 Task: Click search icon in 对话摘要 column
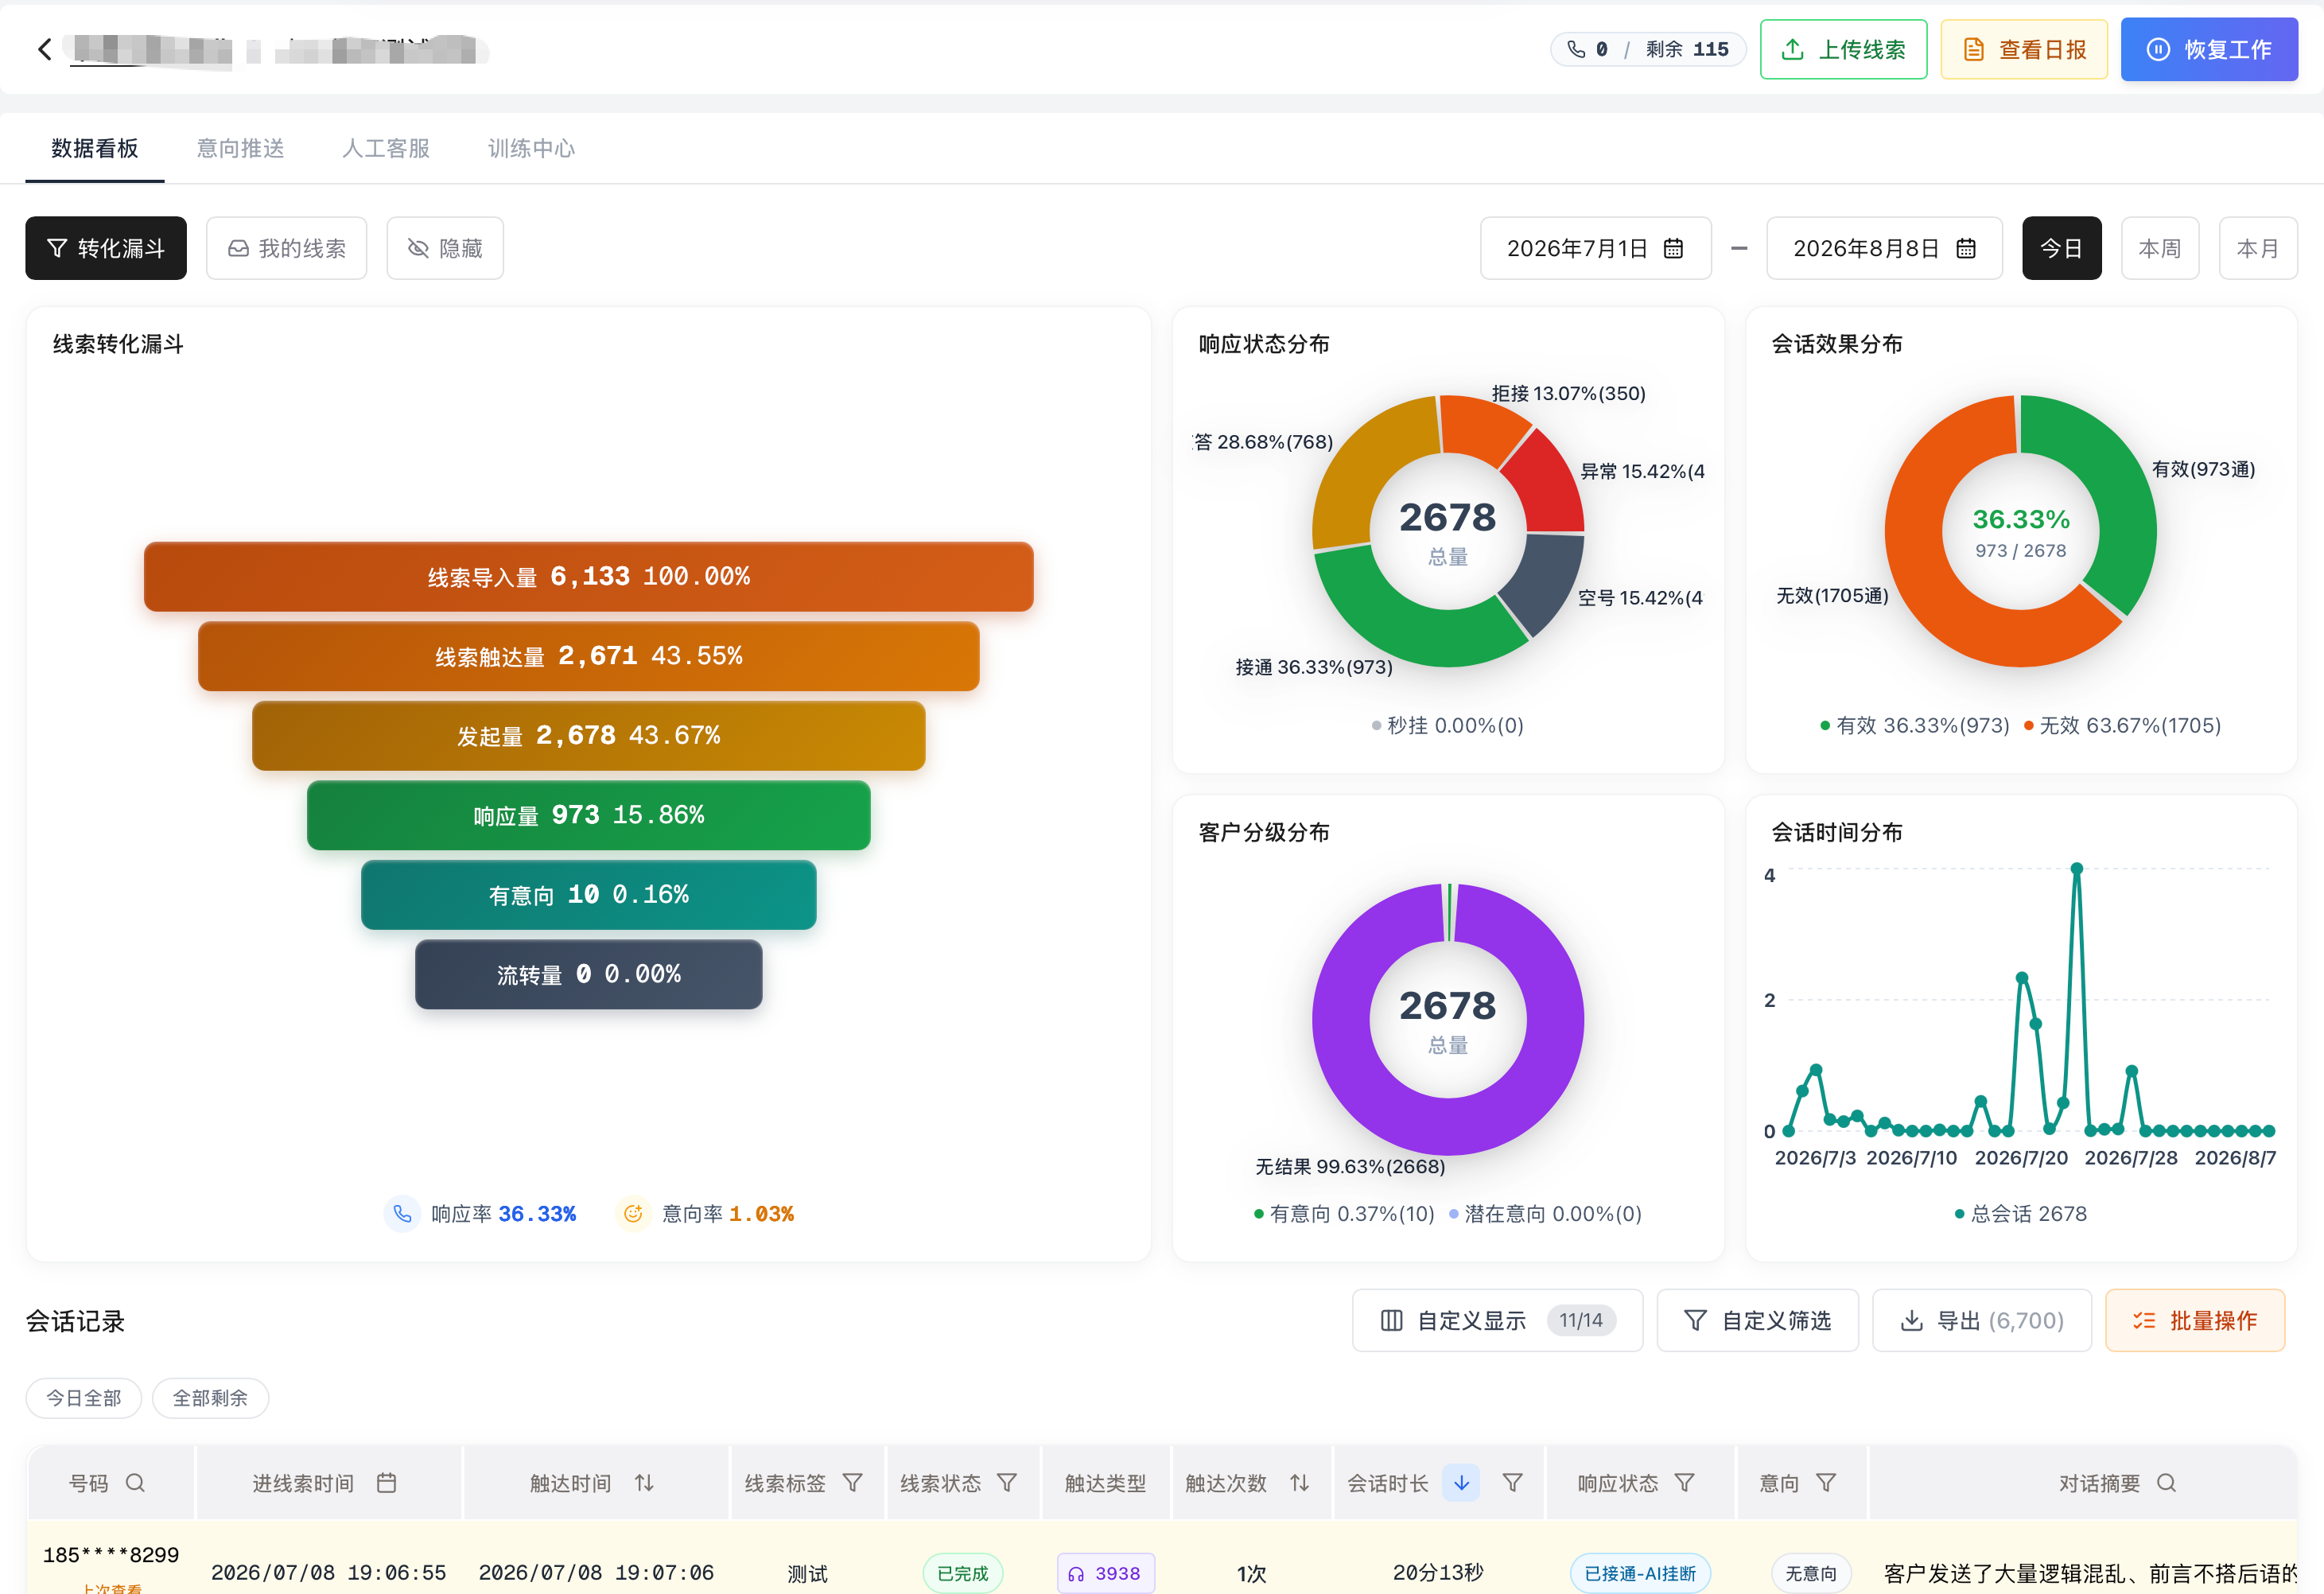[x=2166, y=1482]
